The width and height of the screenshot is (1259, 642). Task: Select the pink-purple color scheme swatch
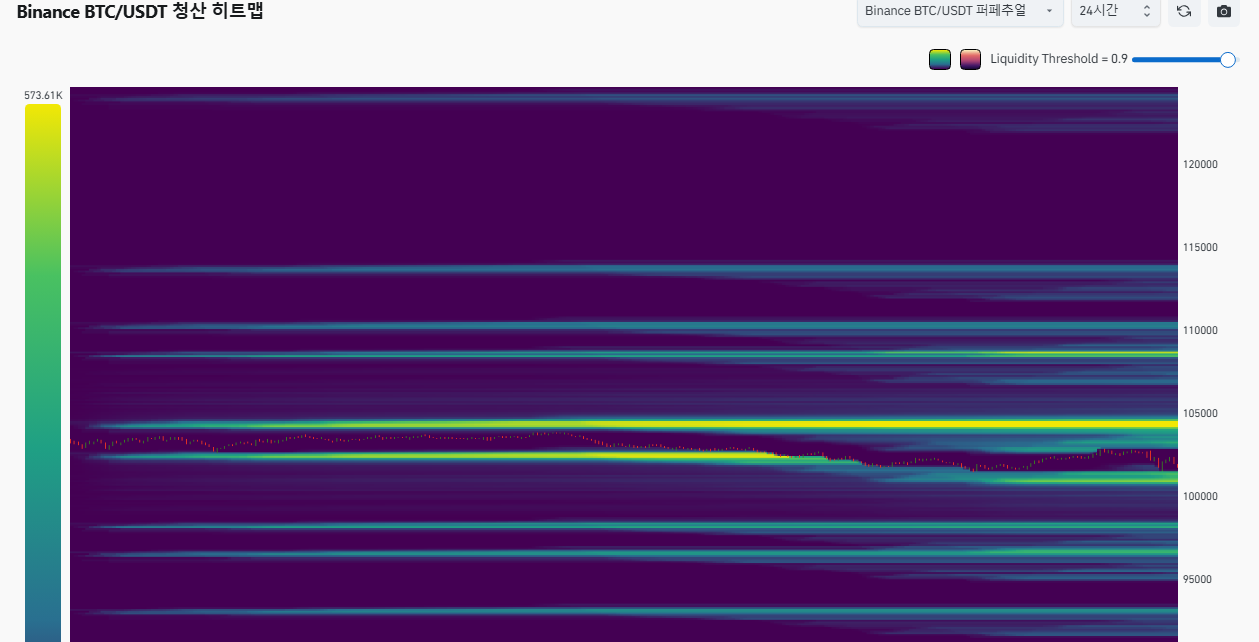[970, 59]
